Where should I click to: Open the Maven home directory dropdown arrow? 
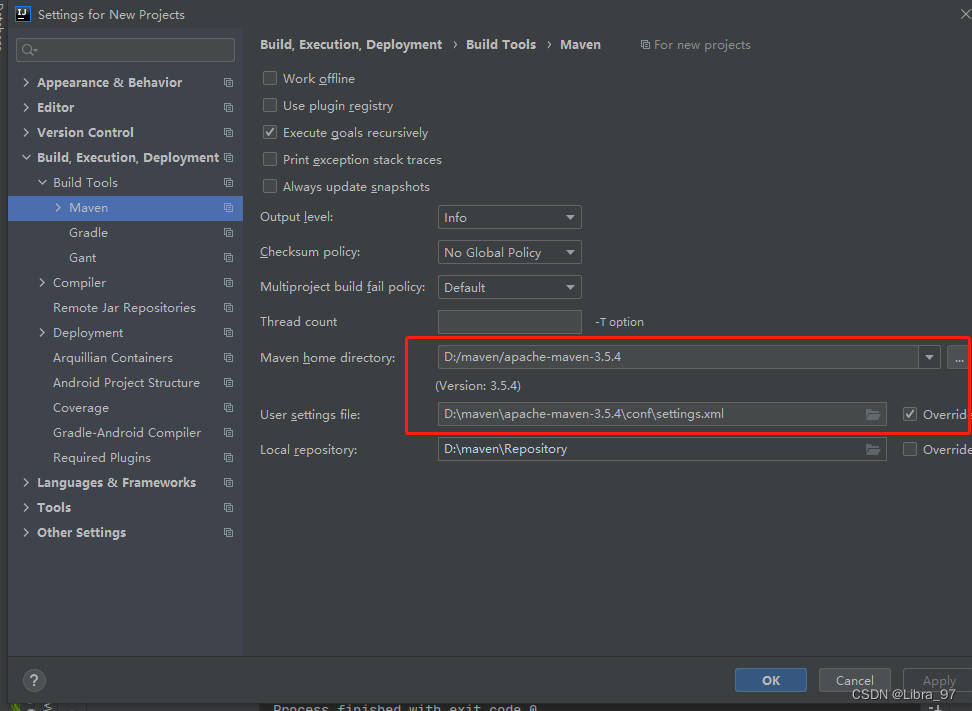click(929, 357)
